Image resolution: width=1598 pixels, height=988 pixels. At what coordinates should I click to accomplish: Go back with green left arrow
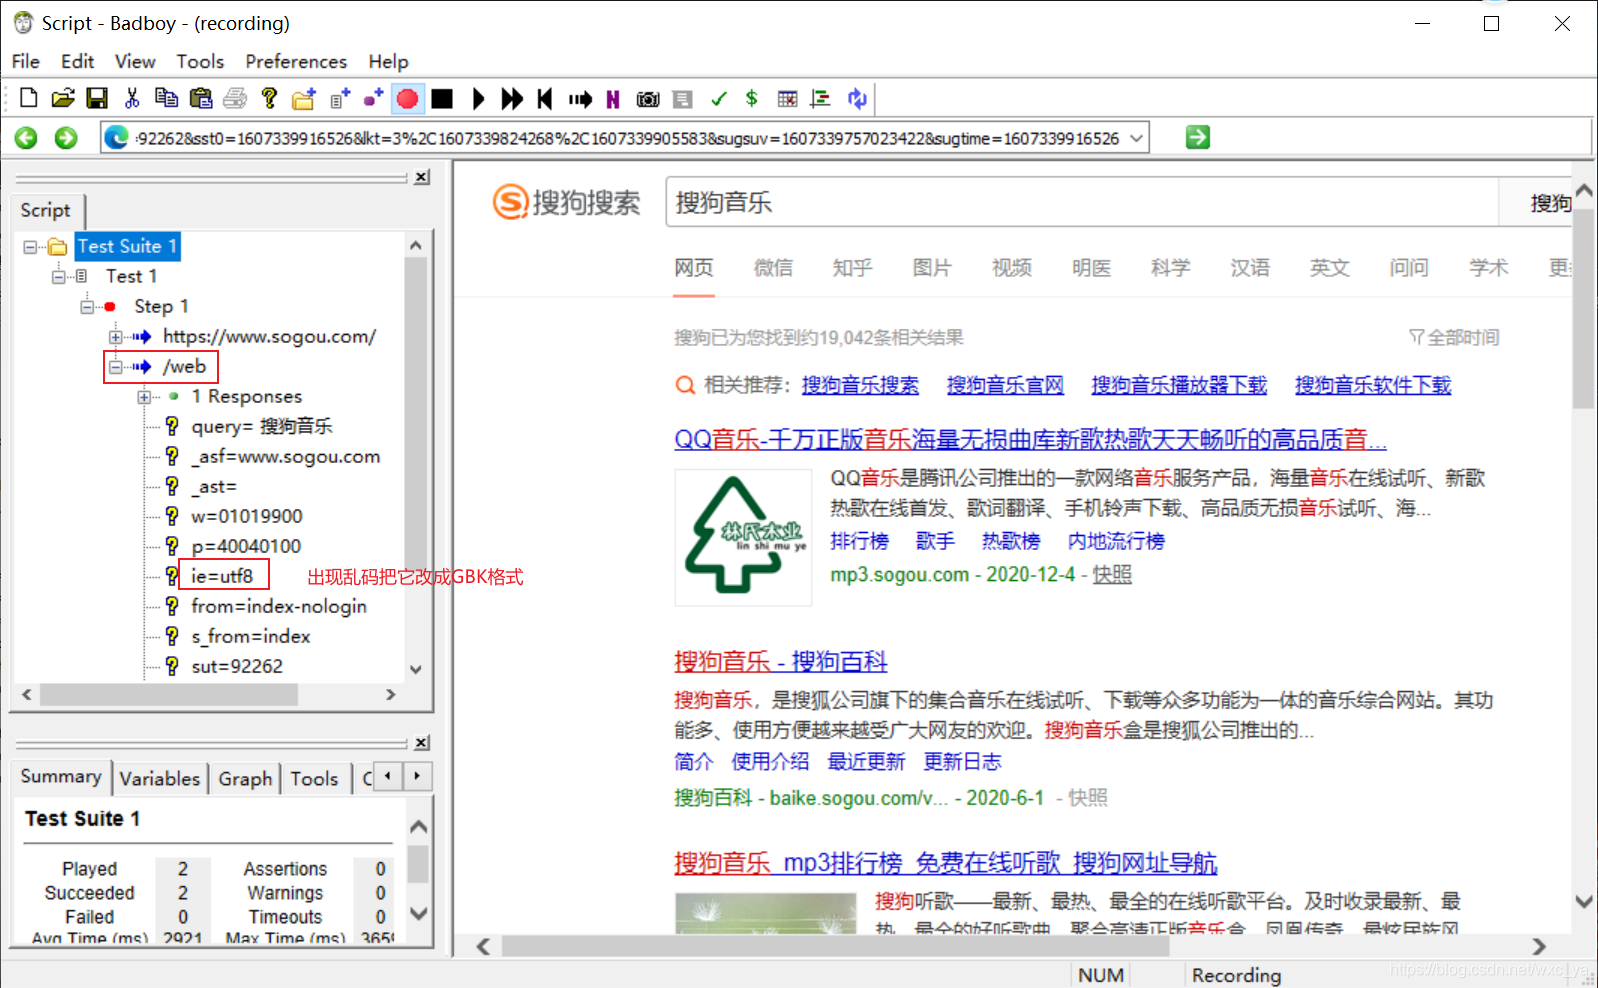tap(27, 138)
